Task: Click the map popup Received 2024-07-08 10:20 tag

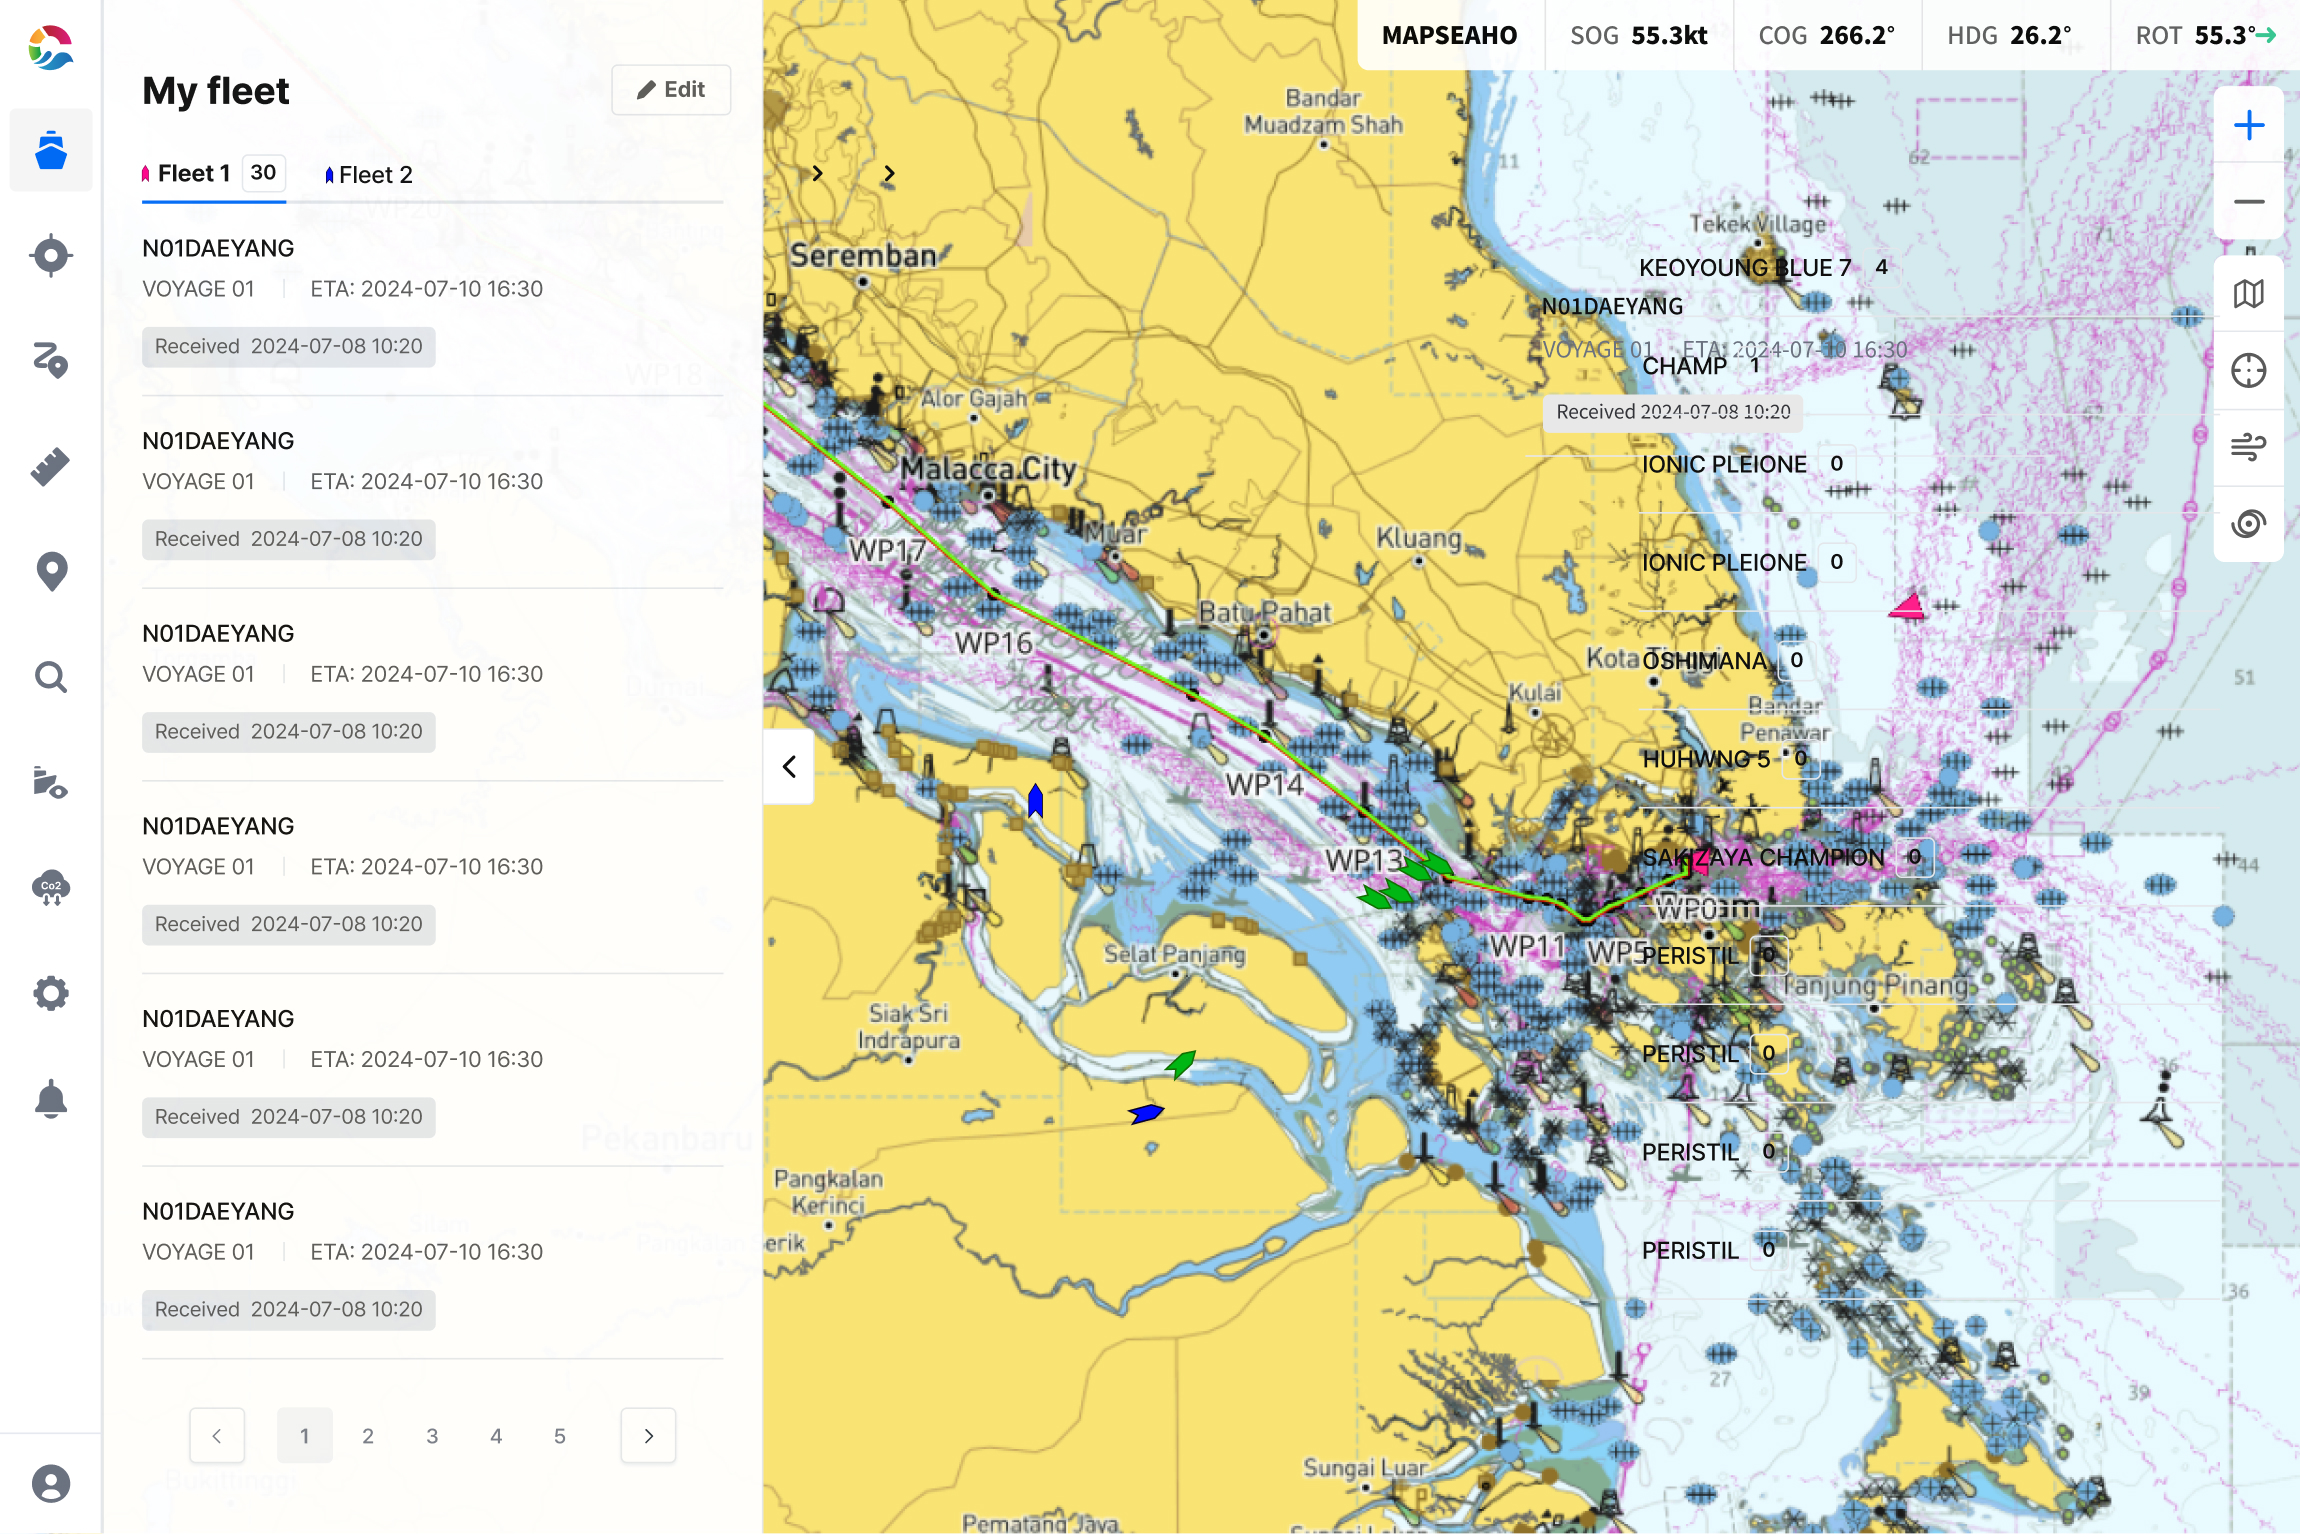Action: (x=1673, y=412)
